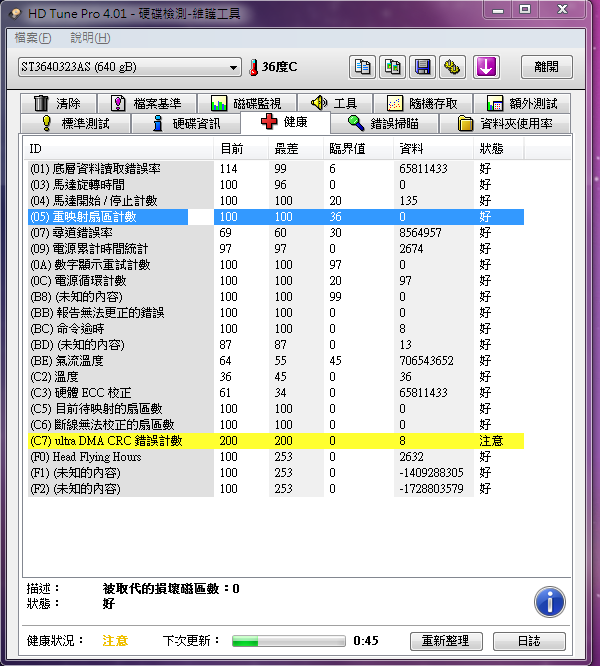Click the 狀態 column header
The width and height of the screenshot is (600, 666).
[x=499, y=149]
